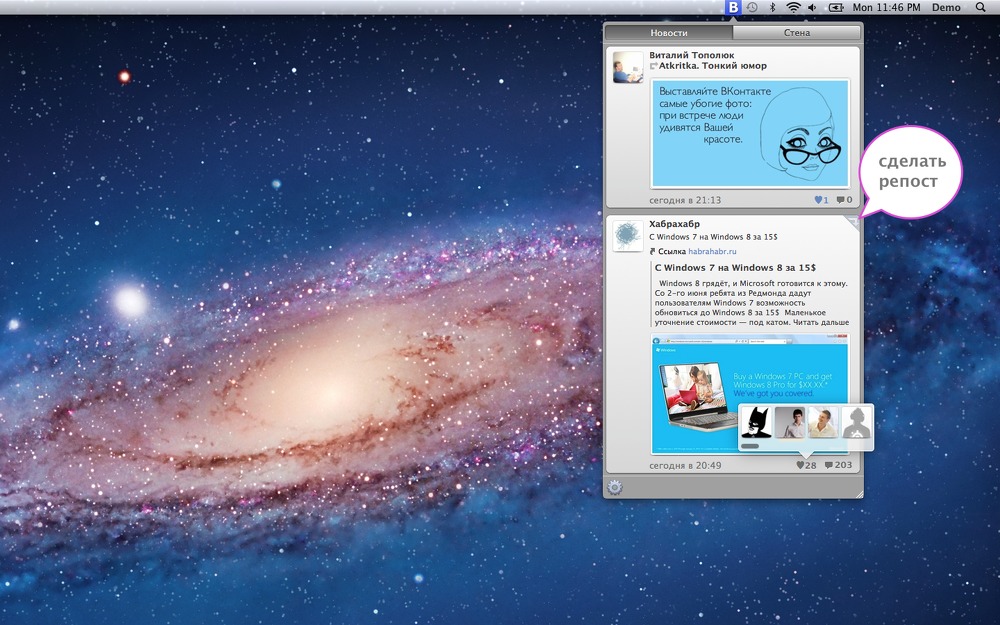Image resolution: width=1000 pixels, height=625 pixels.
Task: Open comments on first post (0)
Action: (844, 200)
